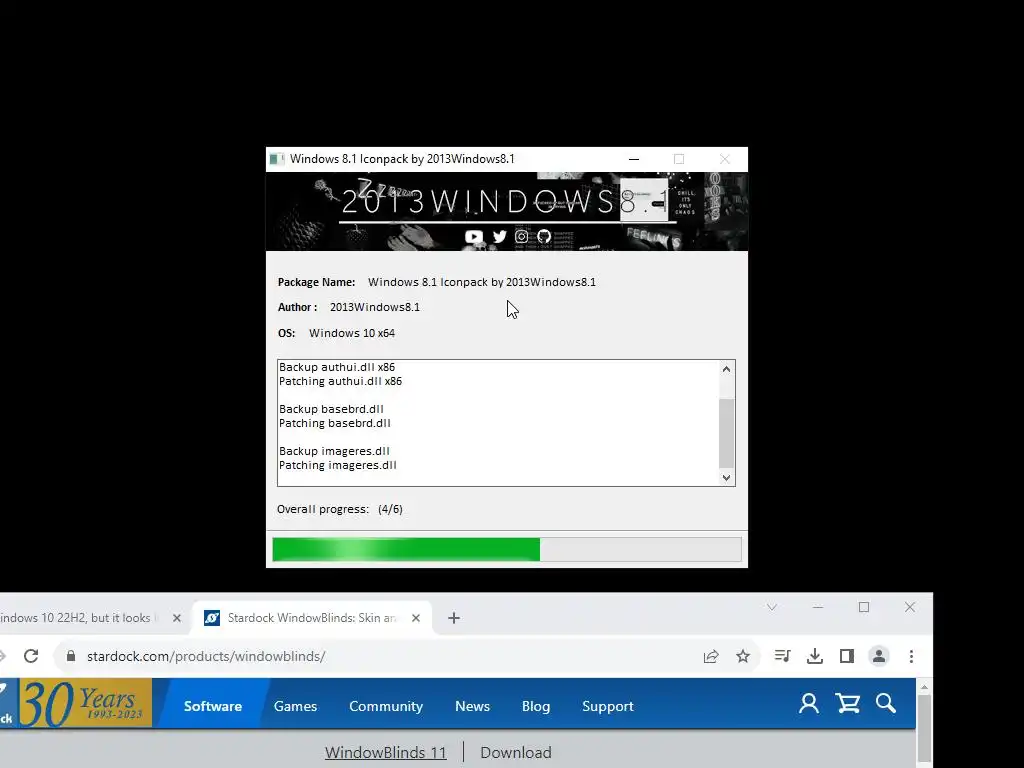The width and height of the screenshot is (1024, 768).
Task: Click the Stardock page scrollbar up arrow
Action: pos(924,687)
